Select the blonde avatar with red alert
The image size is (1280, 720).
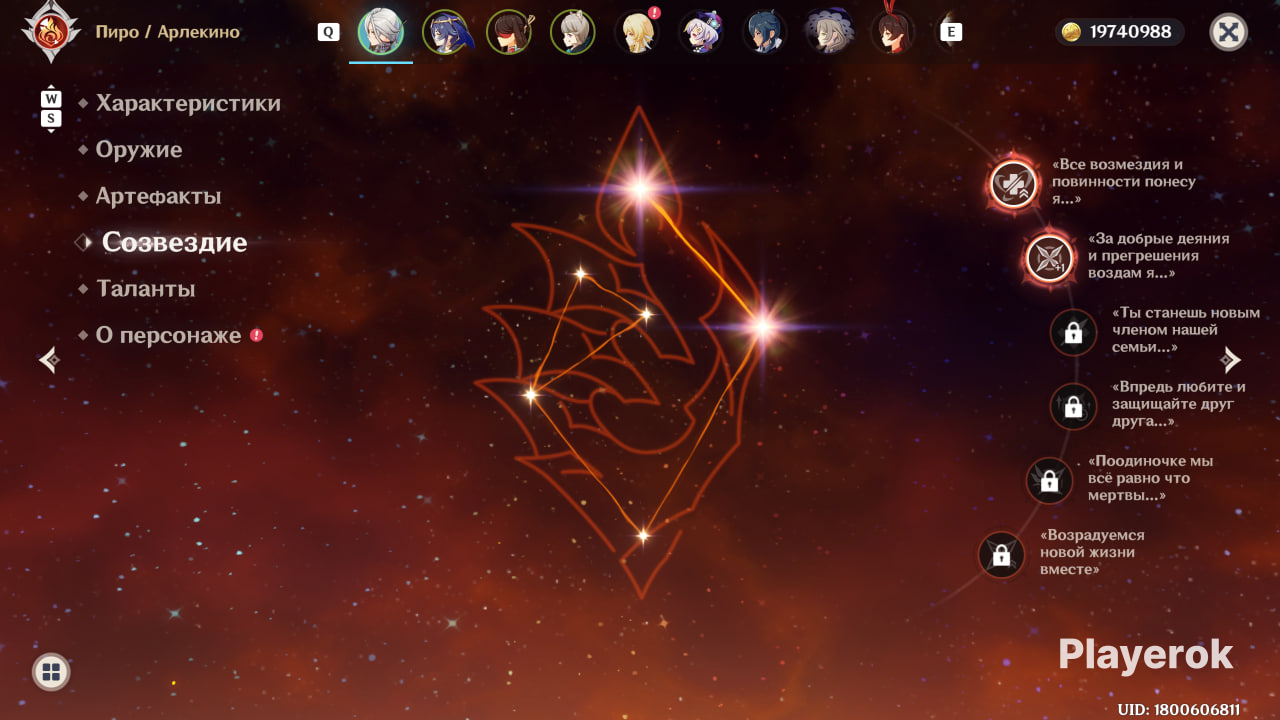pyautogui.click(x=637, y=32)
